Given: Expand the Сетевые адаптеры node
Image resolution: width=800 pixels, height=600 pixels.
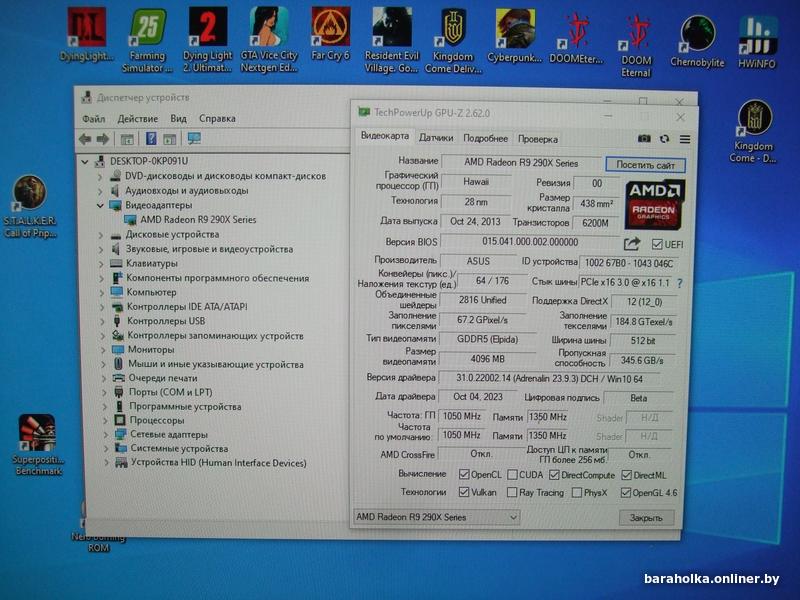Looking at the screenshot, I should (106, 435).
